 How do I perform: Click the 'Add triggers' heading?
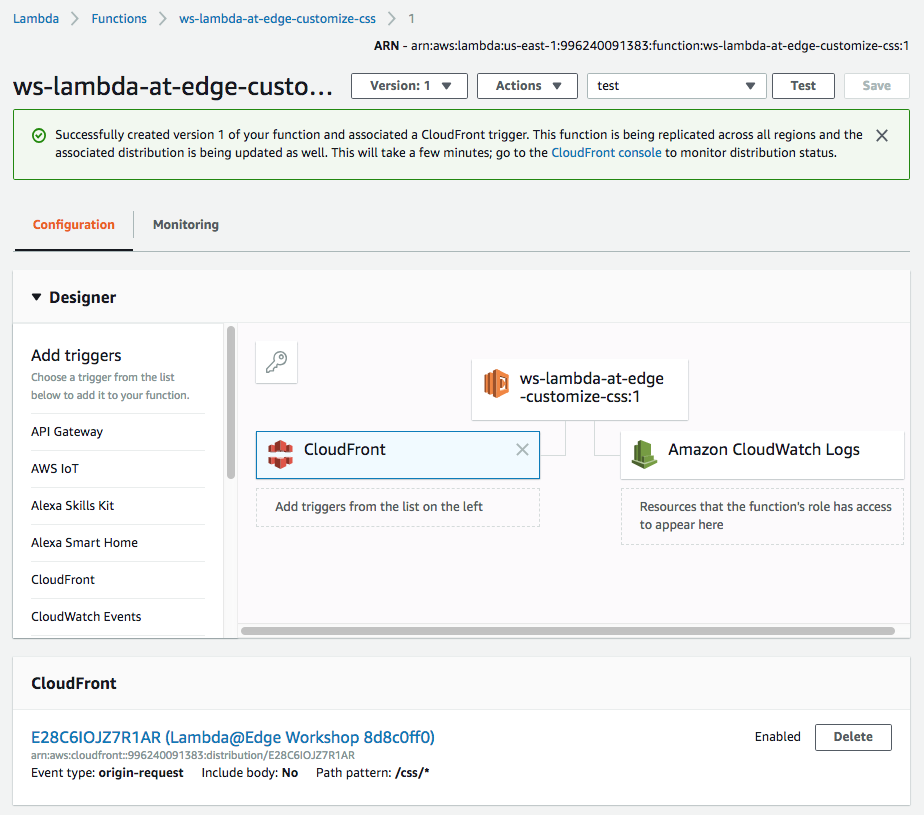76,355
